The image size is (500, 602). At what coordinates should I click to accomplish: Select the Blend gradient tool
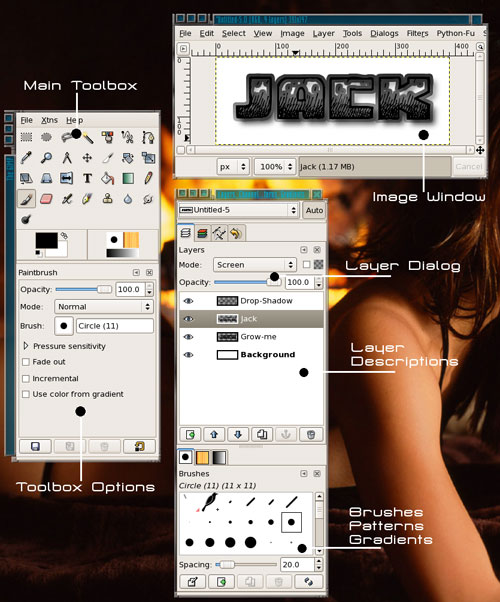pos(128,178)
